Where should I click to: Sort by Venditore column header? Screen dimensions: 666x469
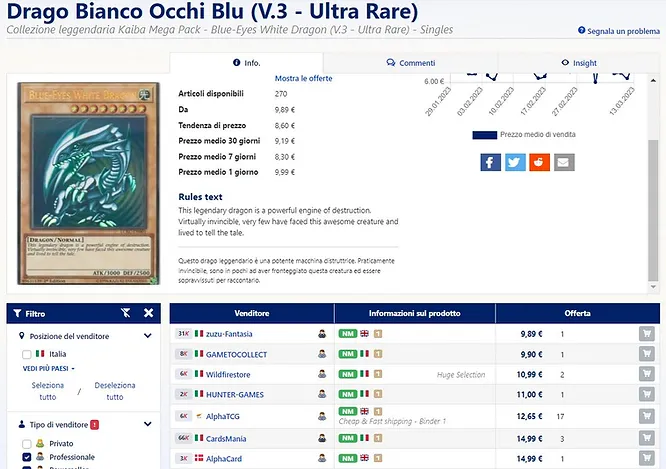pos(251,314)
